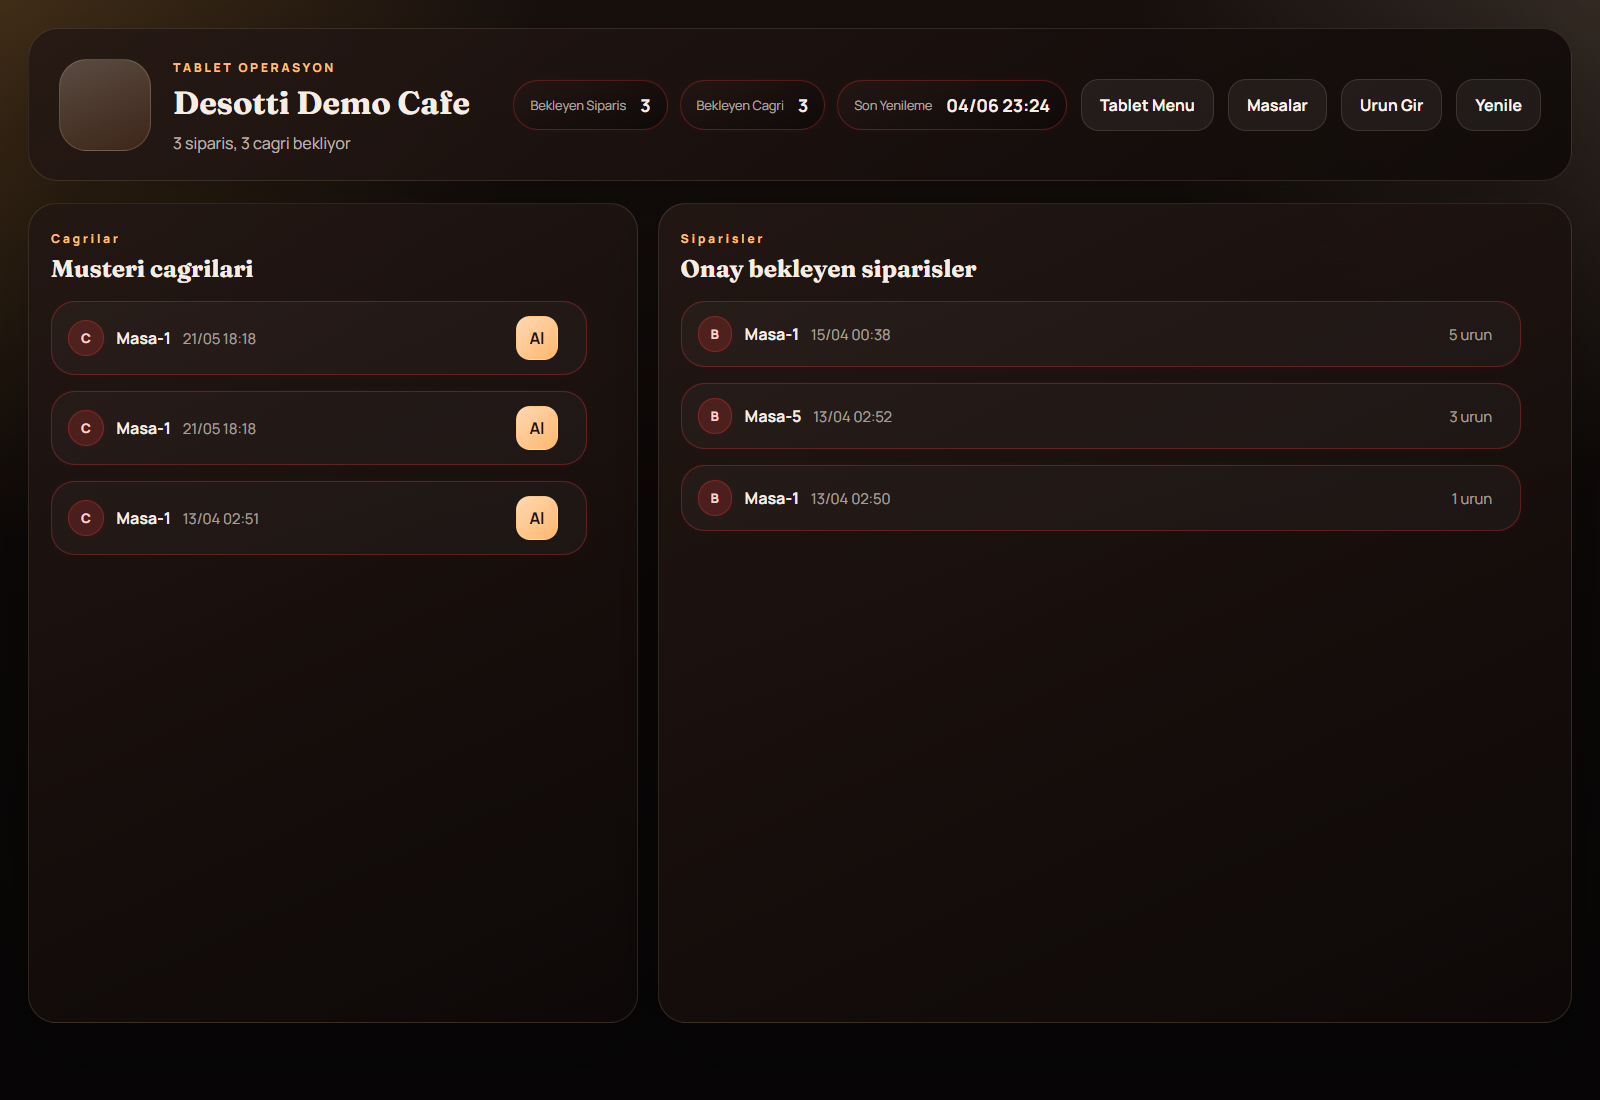Click the '1 urun' item count

click(x=1472, y=499)
